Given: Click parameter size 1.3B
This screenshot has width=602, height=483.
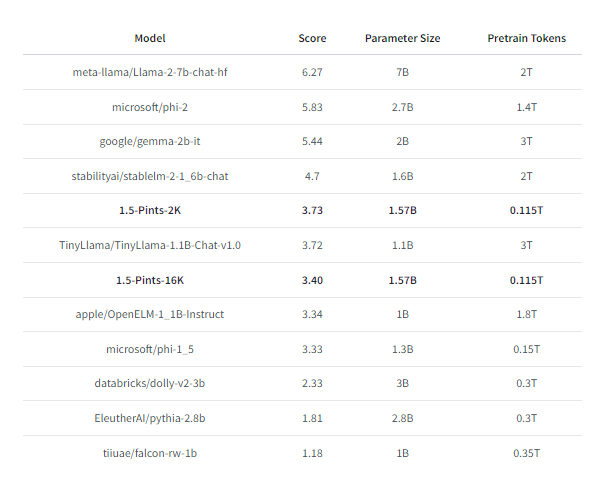Looking at the screenshot, I should 402,349.
